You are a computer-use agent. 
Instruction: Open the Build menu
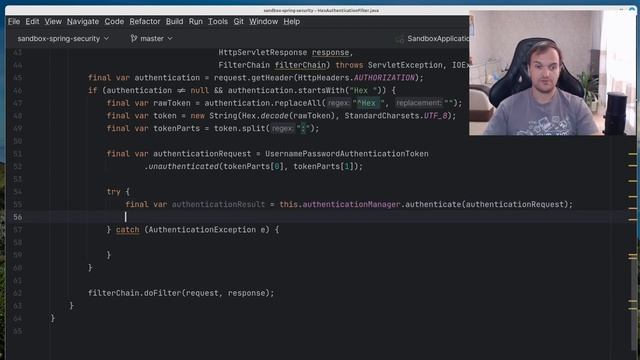click(174, 22)
